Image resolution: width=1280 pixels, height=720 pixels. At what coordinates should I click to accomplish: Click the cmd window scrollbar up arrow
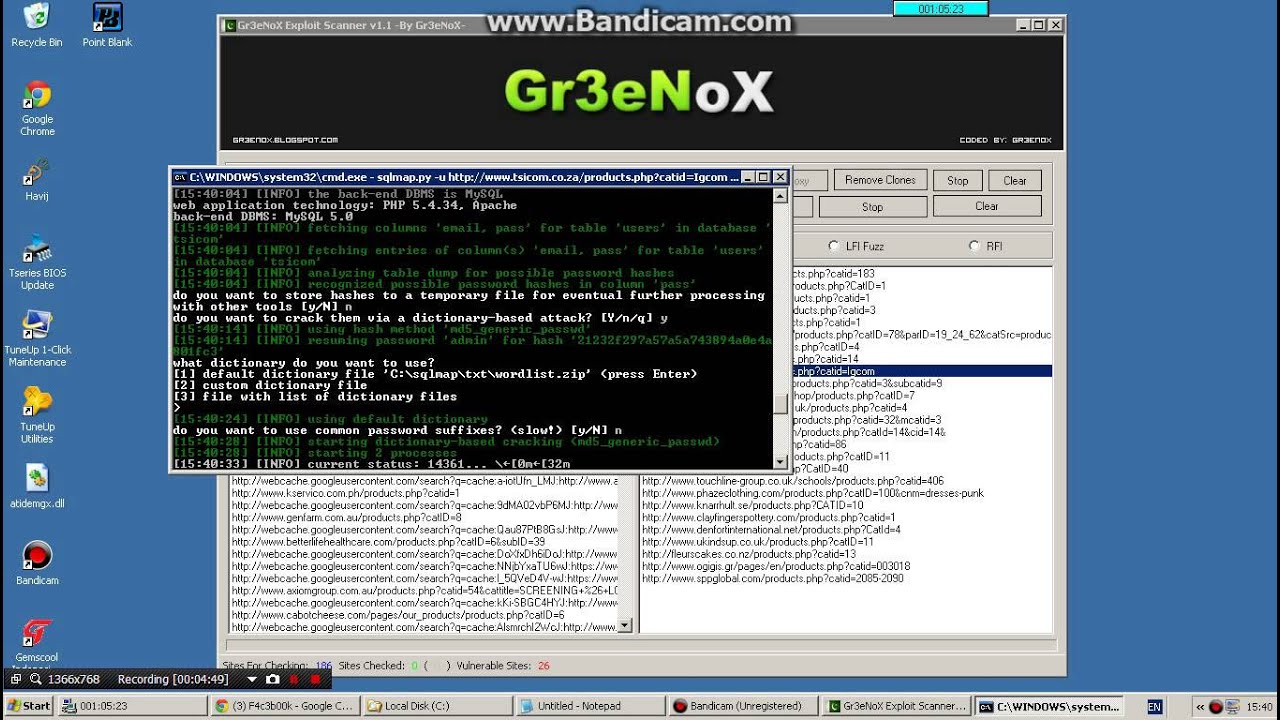click(x=781, y=197)
